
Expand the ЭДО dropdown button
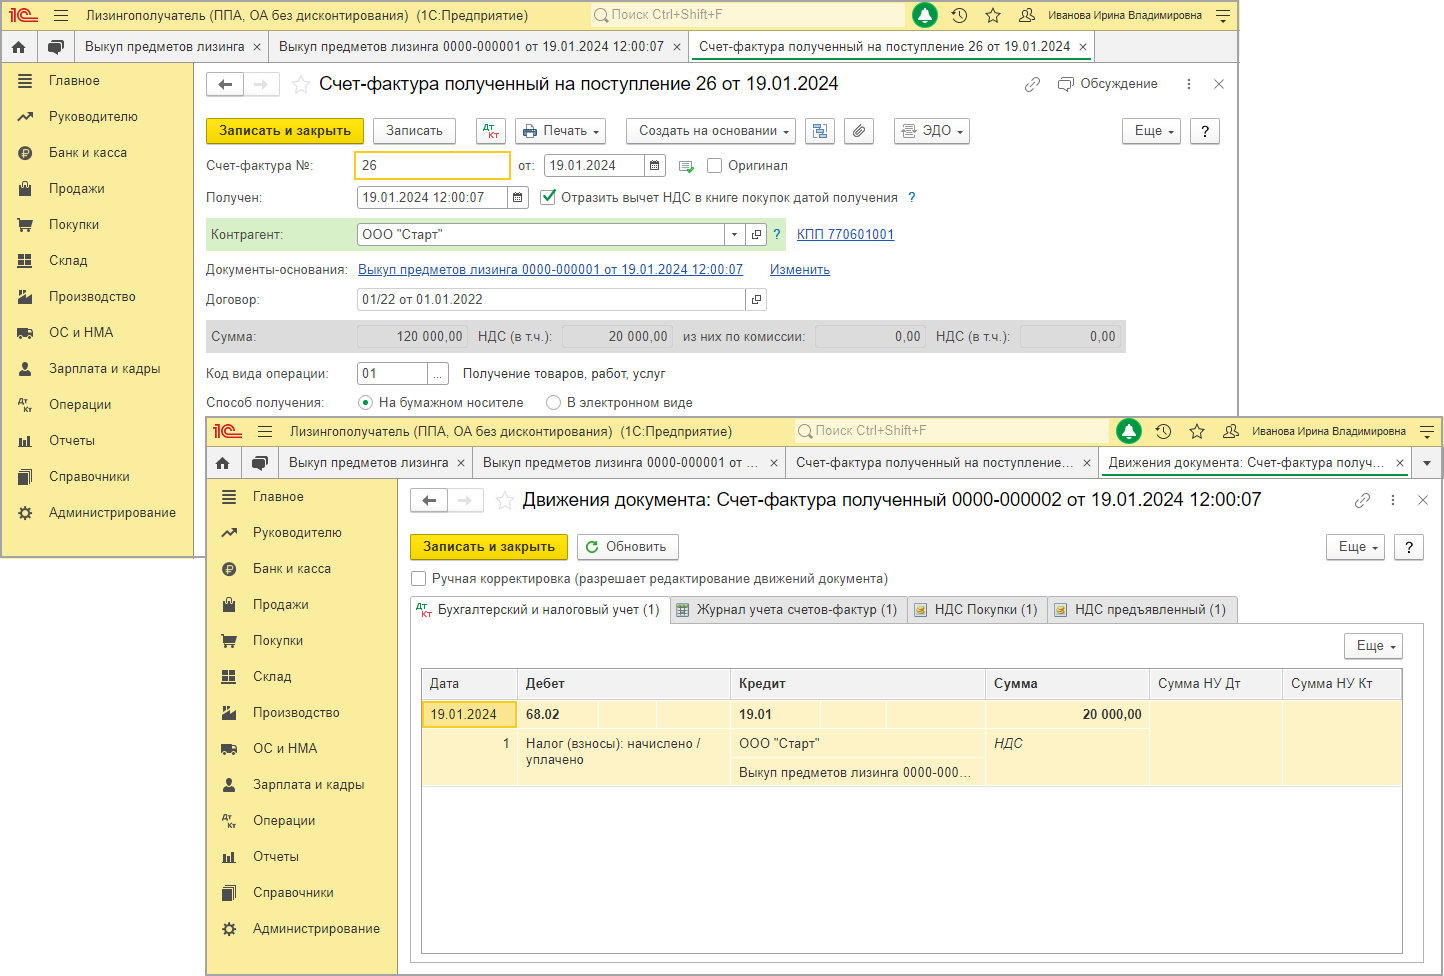click(932, 131)
